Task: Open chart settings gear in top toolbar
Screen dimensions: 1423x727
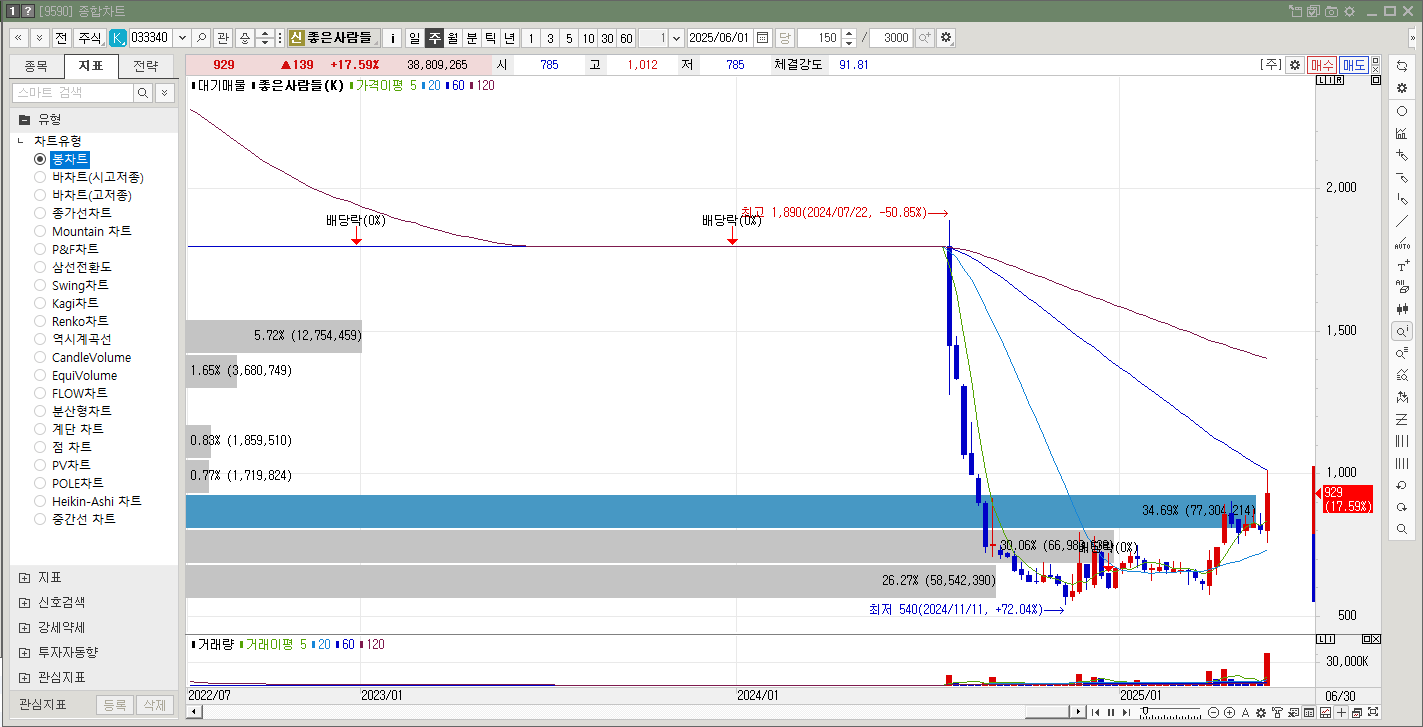Action: (x=946, y=38)
